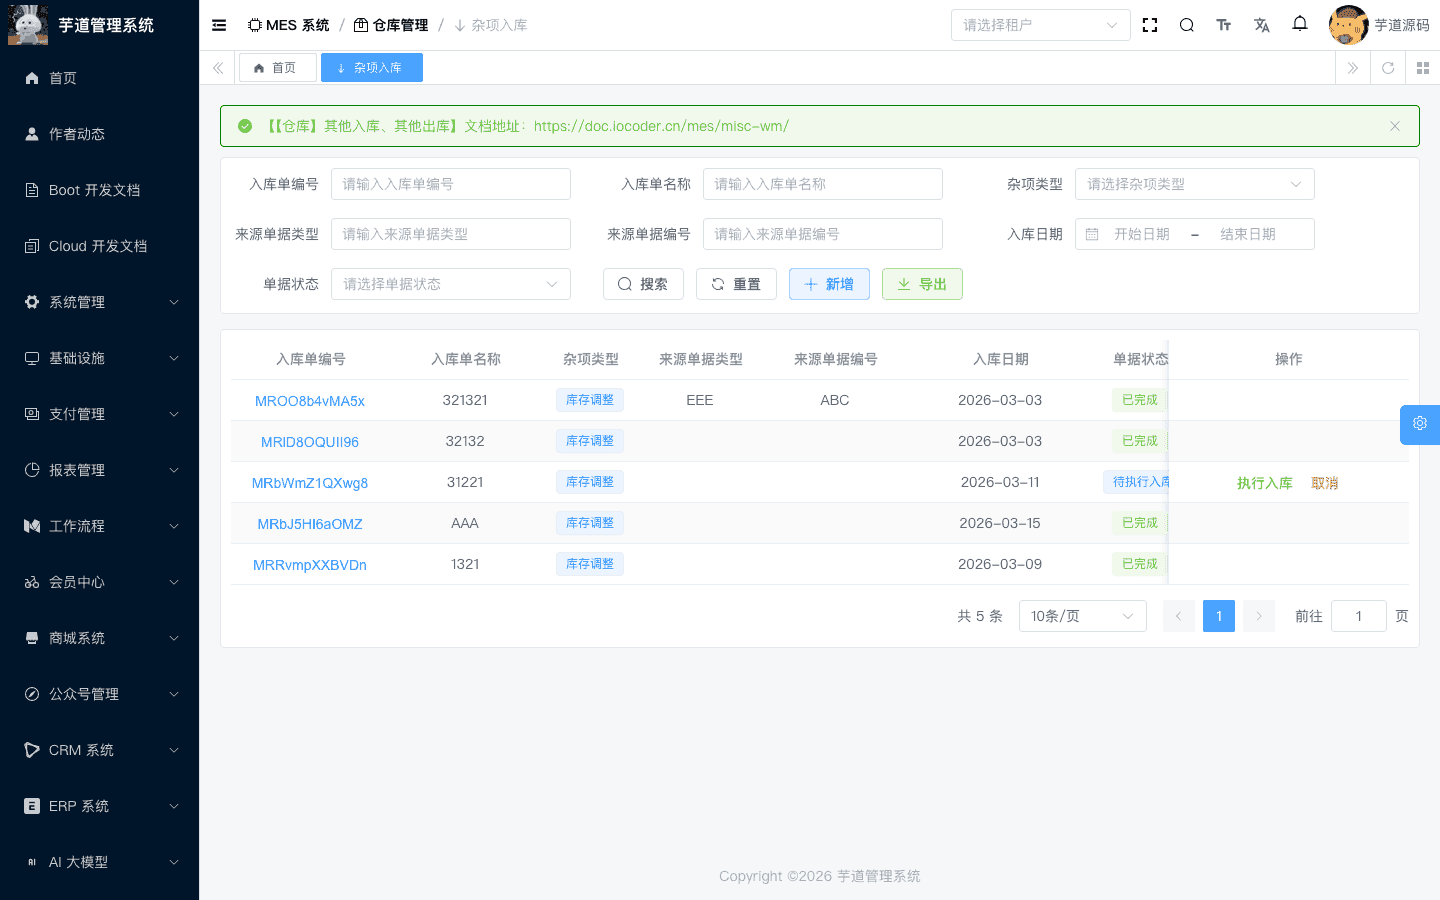
Task: Select the 杂项入库 tab
Action: click(371, 67)
